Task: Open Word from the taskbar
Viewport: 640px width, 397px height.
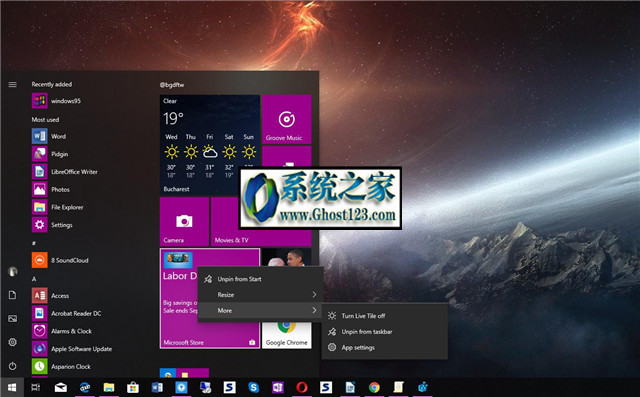Action: click(157, 387)
